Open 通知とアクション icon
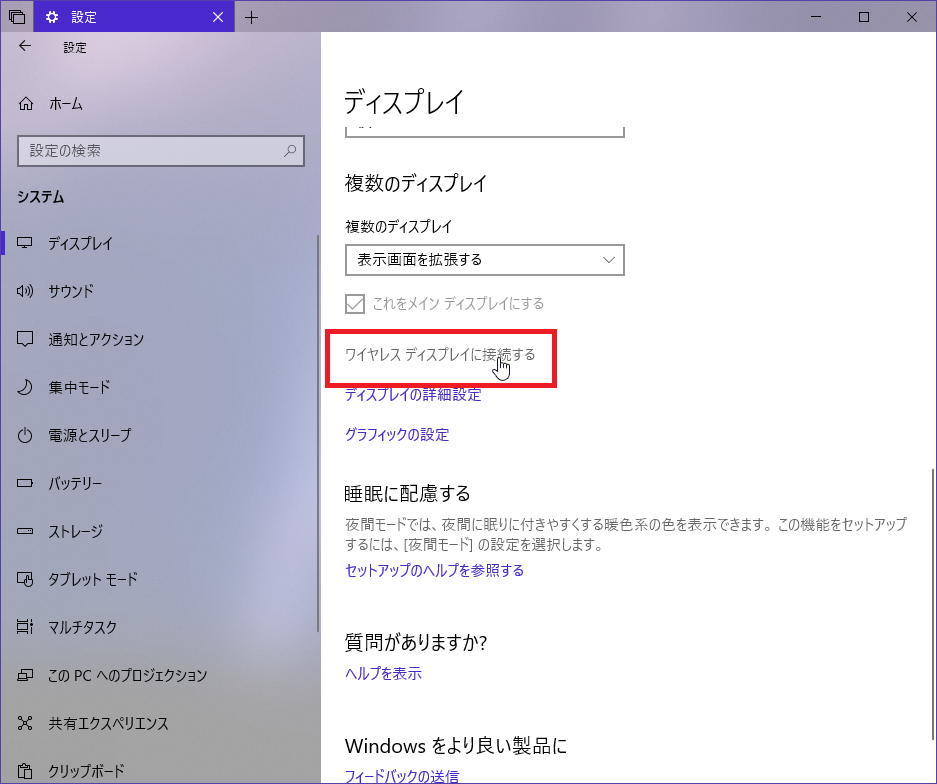The height and width of the screenshot is (784, 937). pyautogui.click(x=25, y=339)
